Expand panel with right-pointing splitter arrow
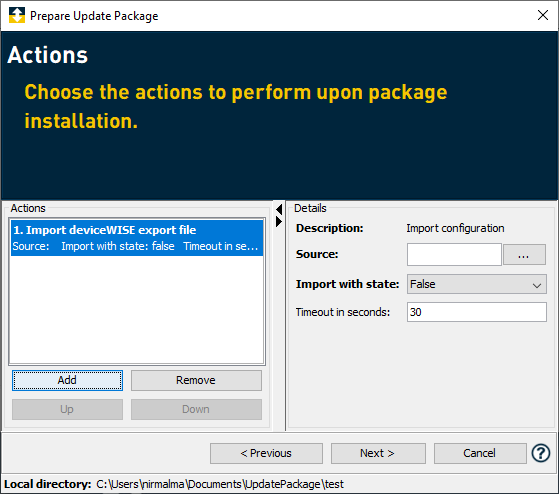Screen dimensions: 559x494 coord(279,222)
